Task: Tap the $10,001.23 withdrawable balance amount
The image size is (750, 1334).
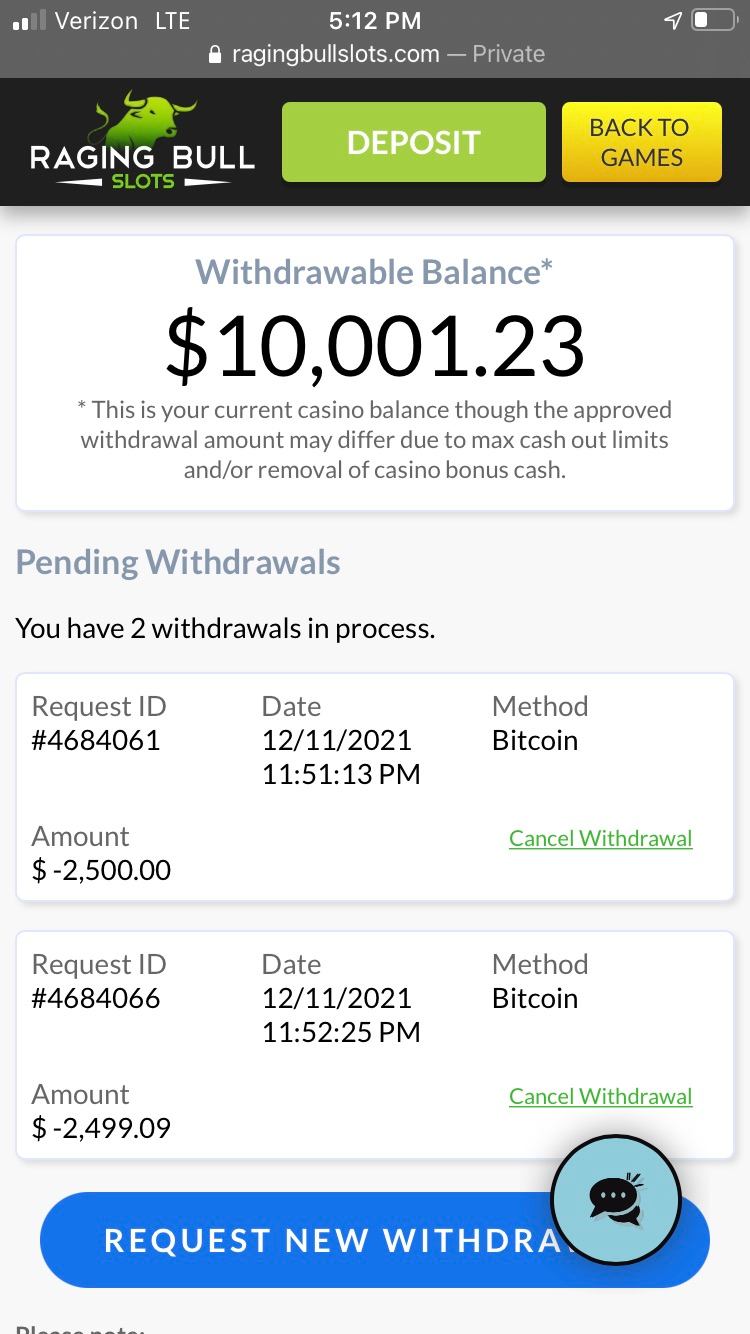Action: pos(375,346)
